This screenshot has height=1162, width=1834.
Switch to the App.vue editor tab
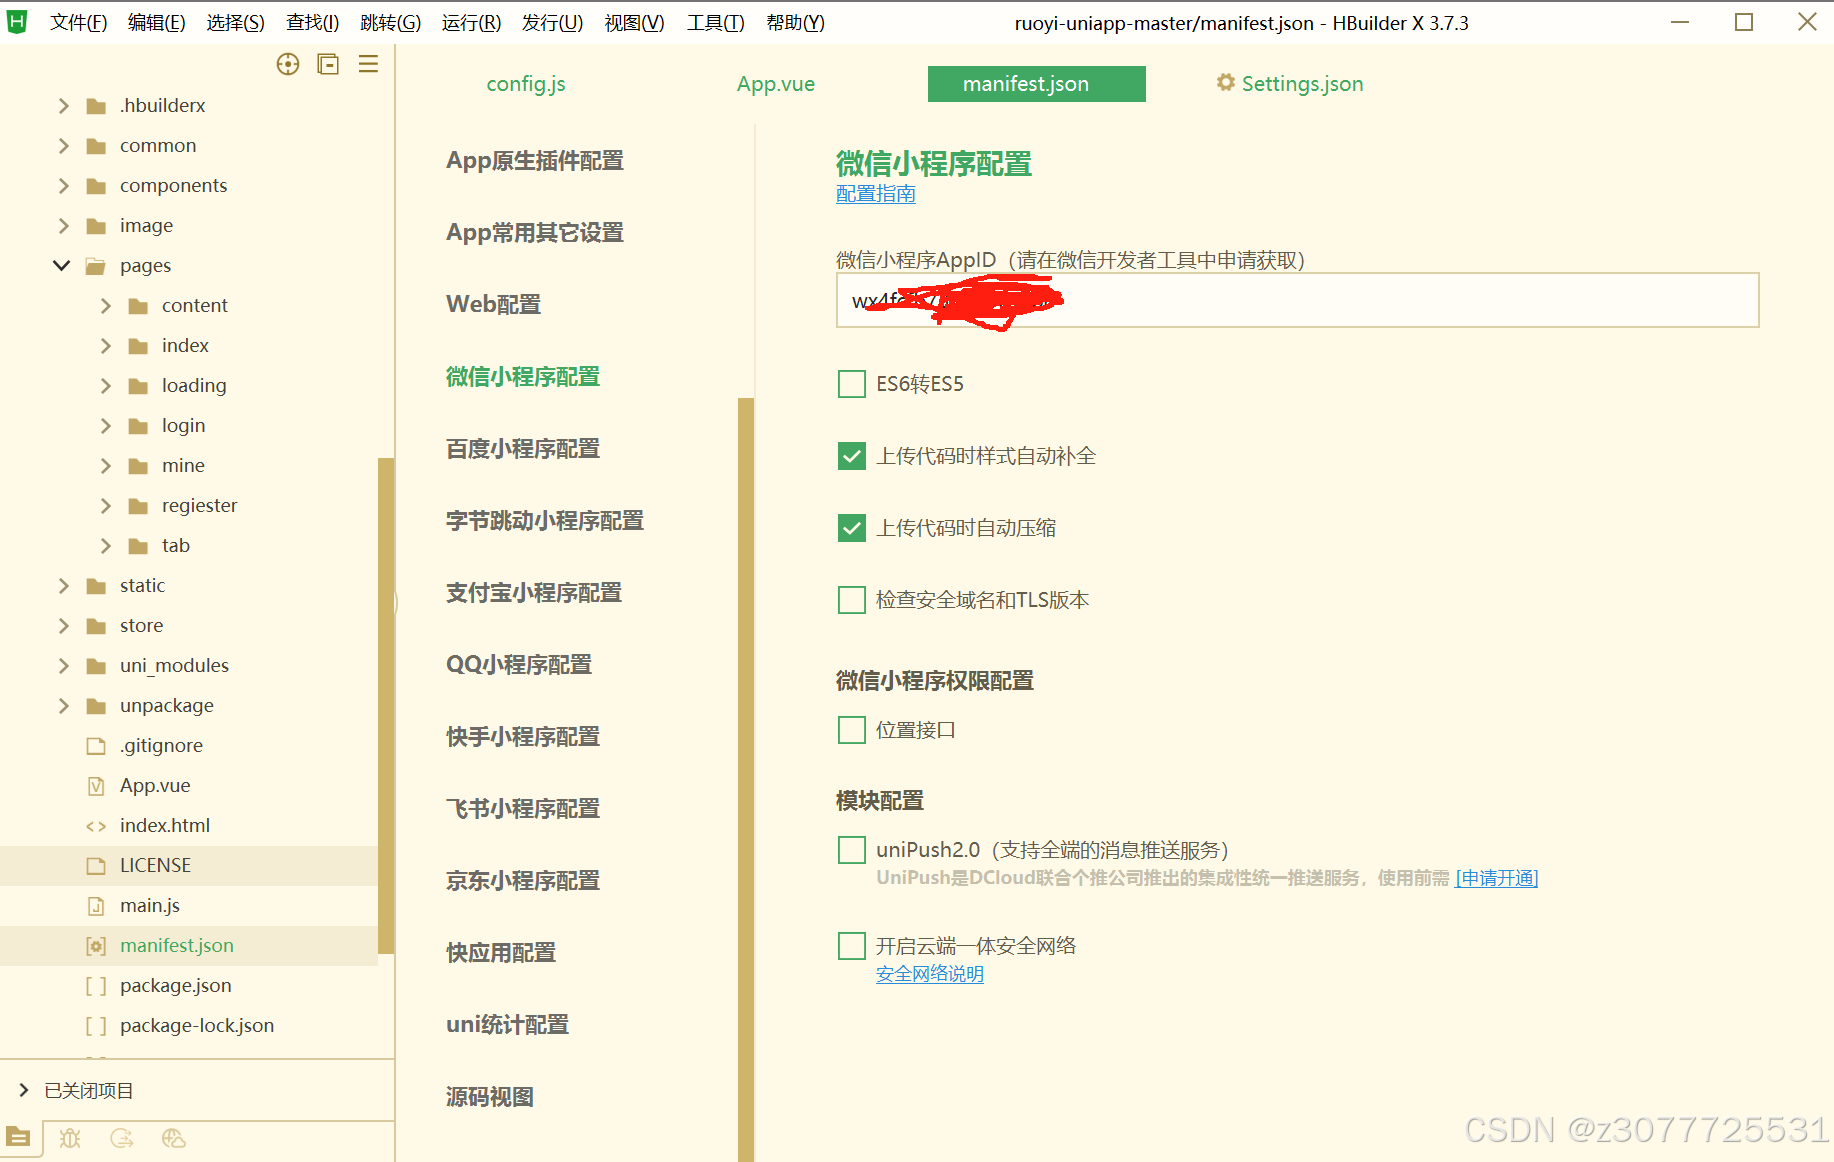pos(776,84)
